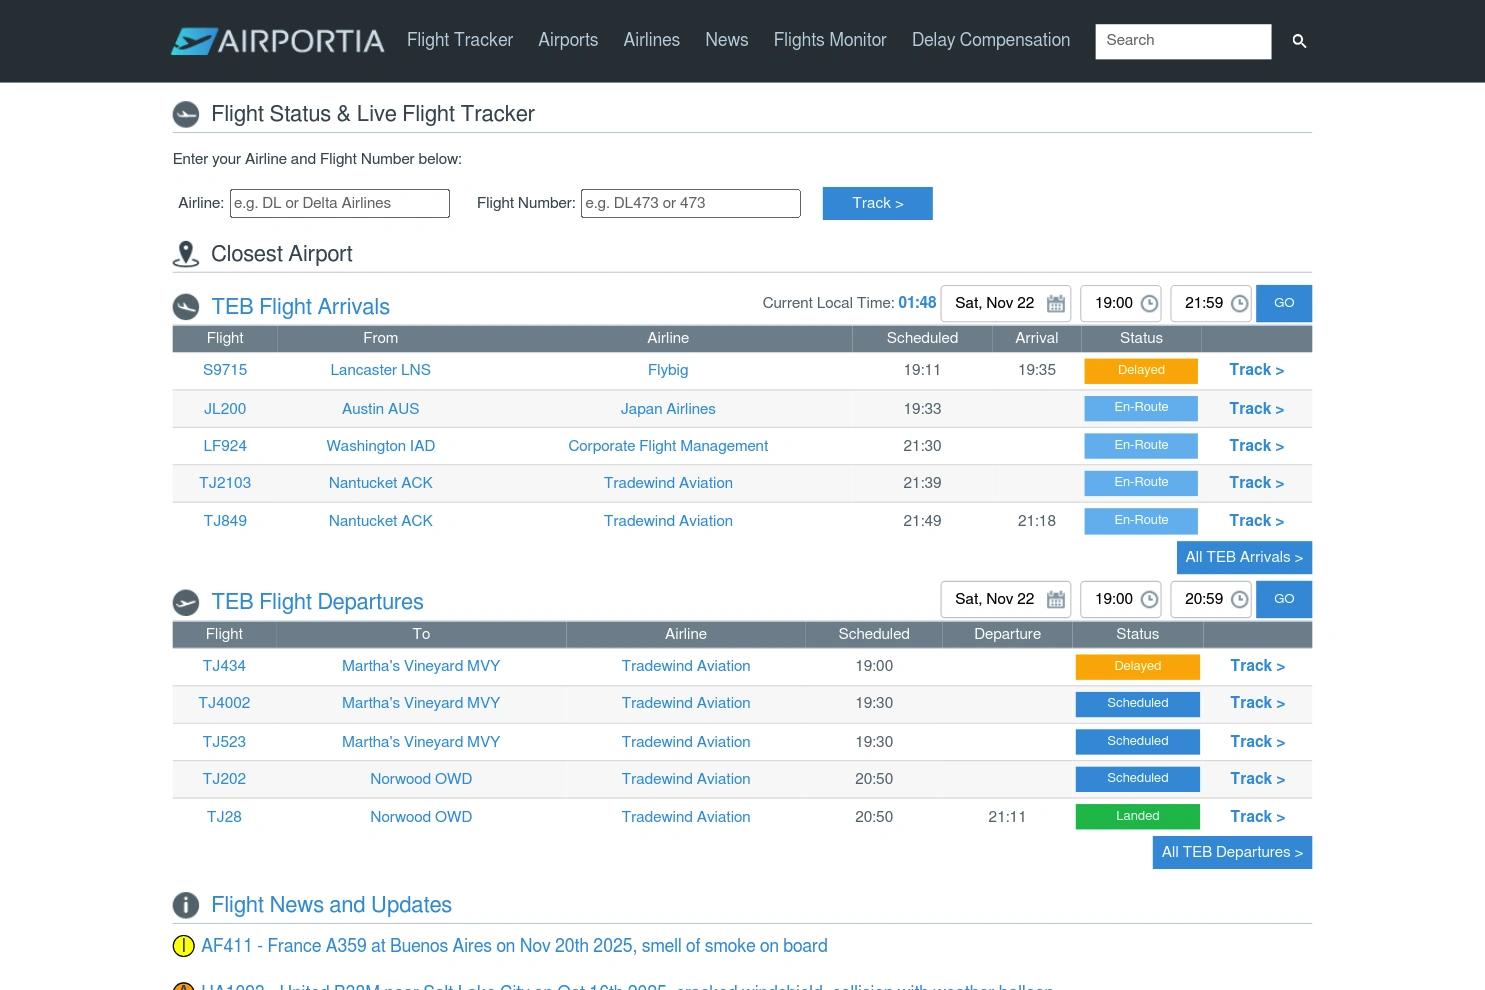Screen dimensions: 1485x990
Task: Open arrivals start time 19:00 field
Action: coord(1121,303)
